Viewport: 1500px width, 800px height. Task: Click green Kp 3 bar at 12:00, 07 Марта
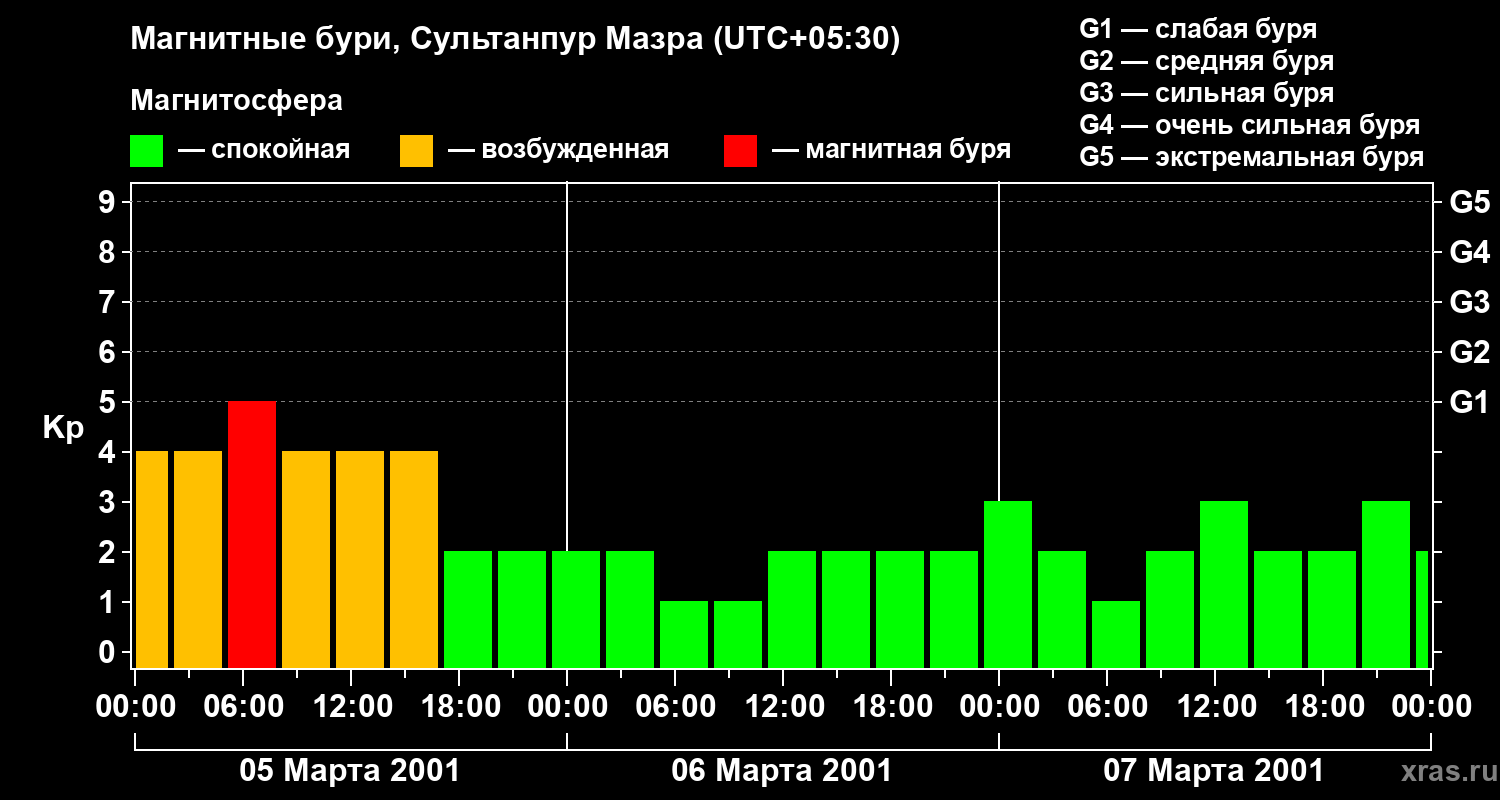point(1224,584)
